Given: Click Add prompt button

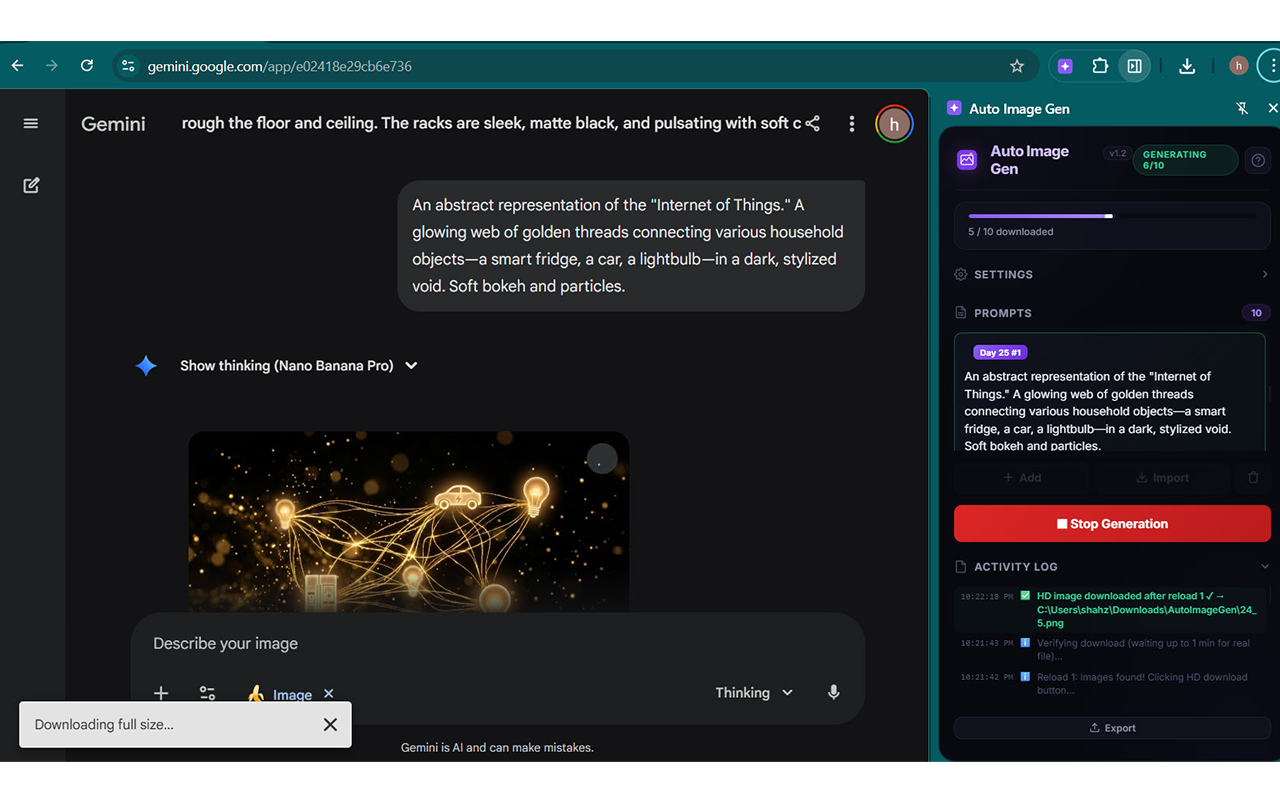Looking at the screenshot, I should [x=1022, y=478].
